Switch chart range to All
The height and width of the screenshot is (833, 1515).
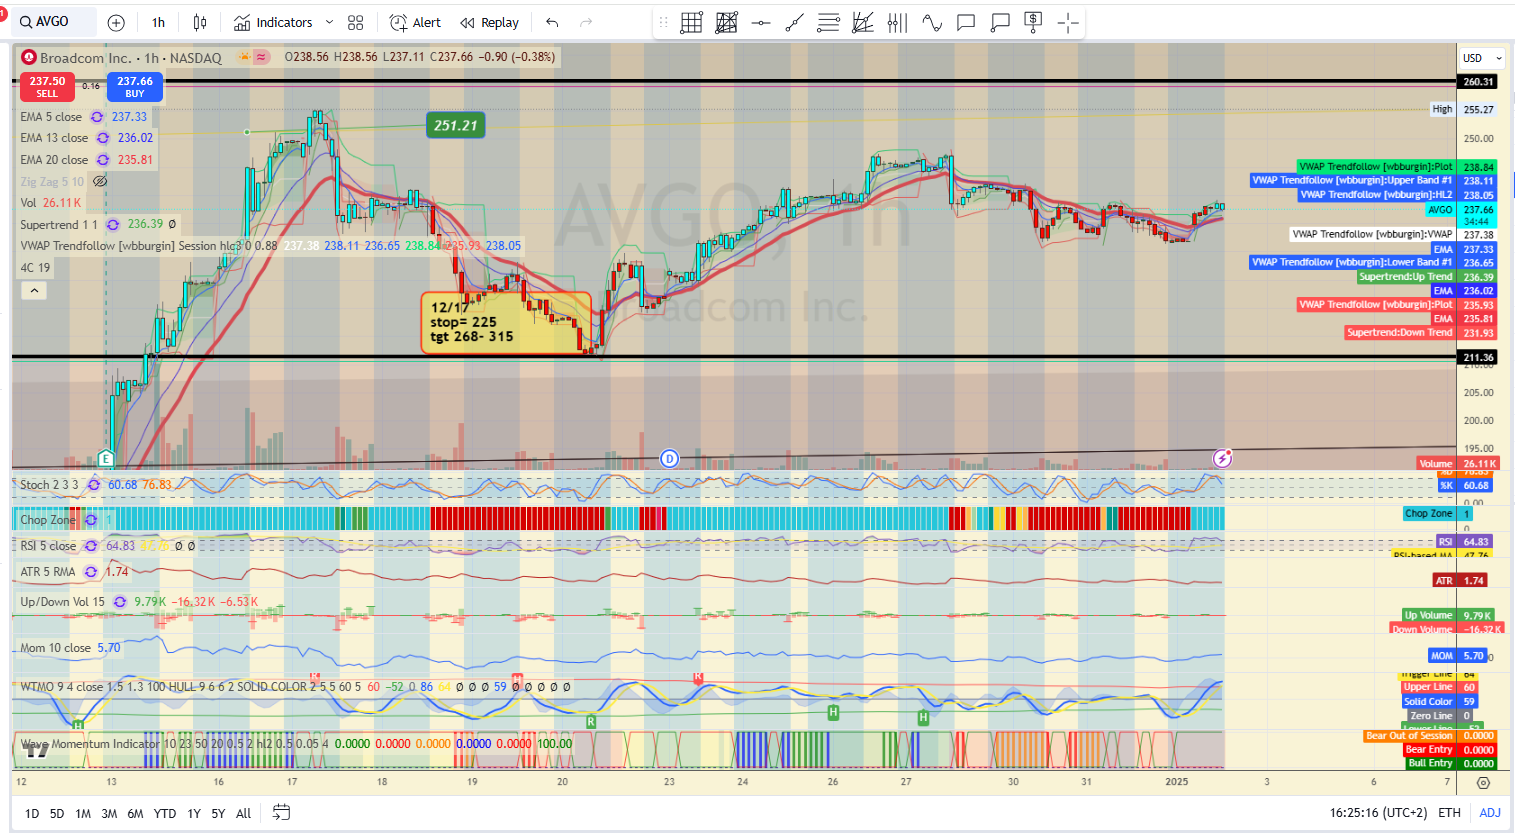[243, 813]
